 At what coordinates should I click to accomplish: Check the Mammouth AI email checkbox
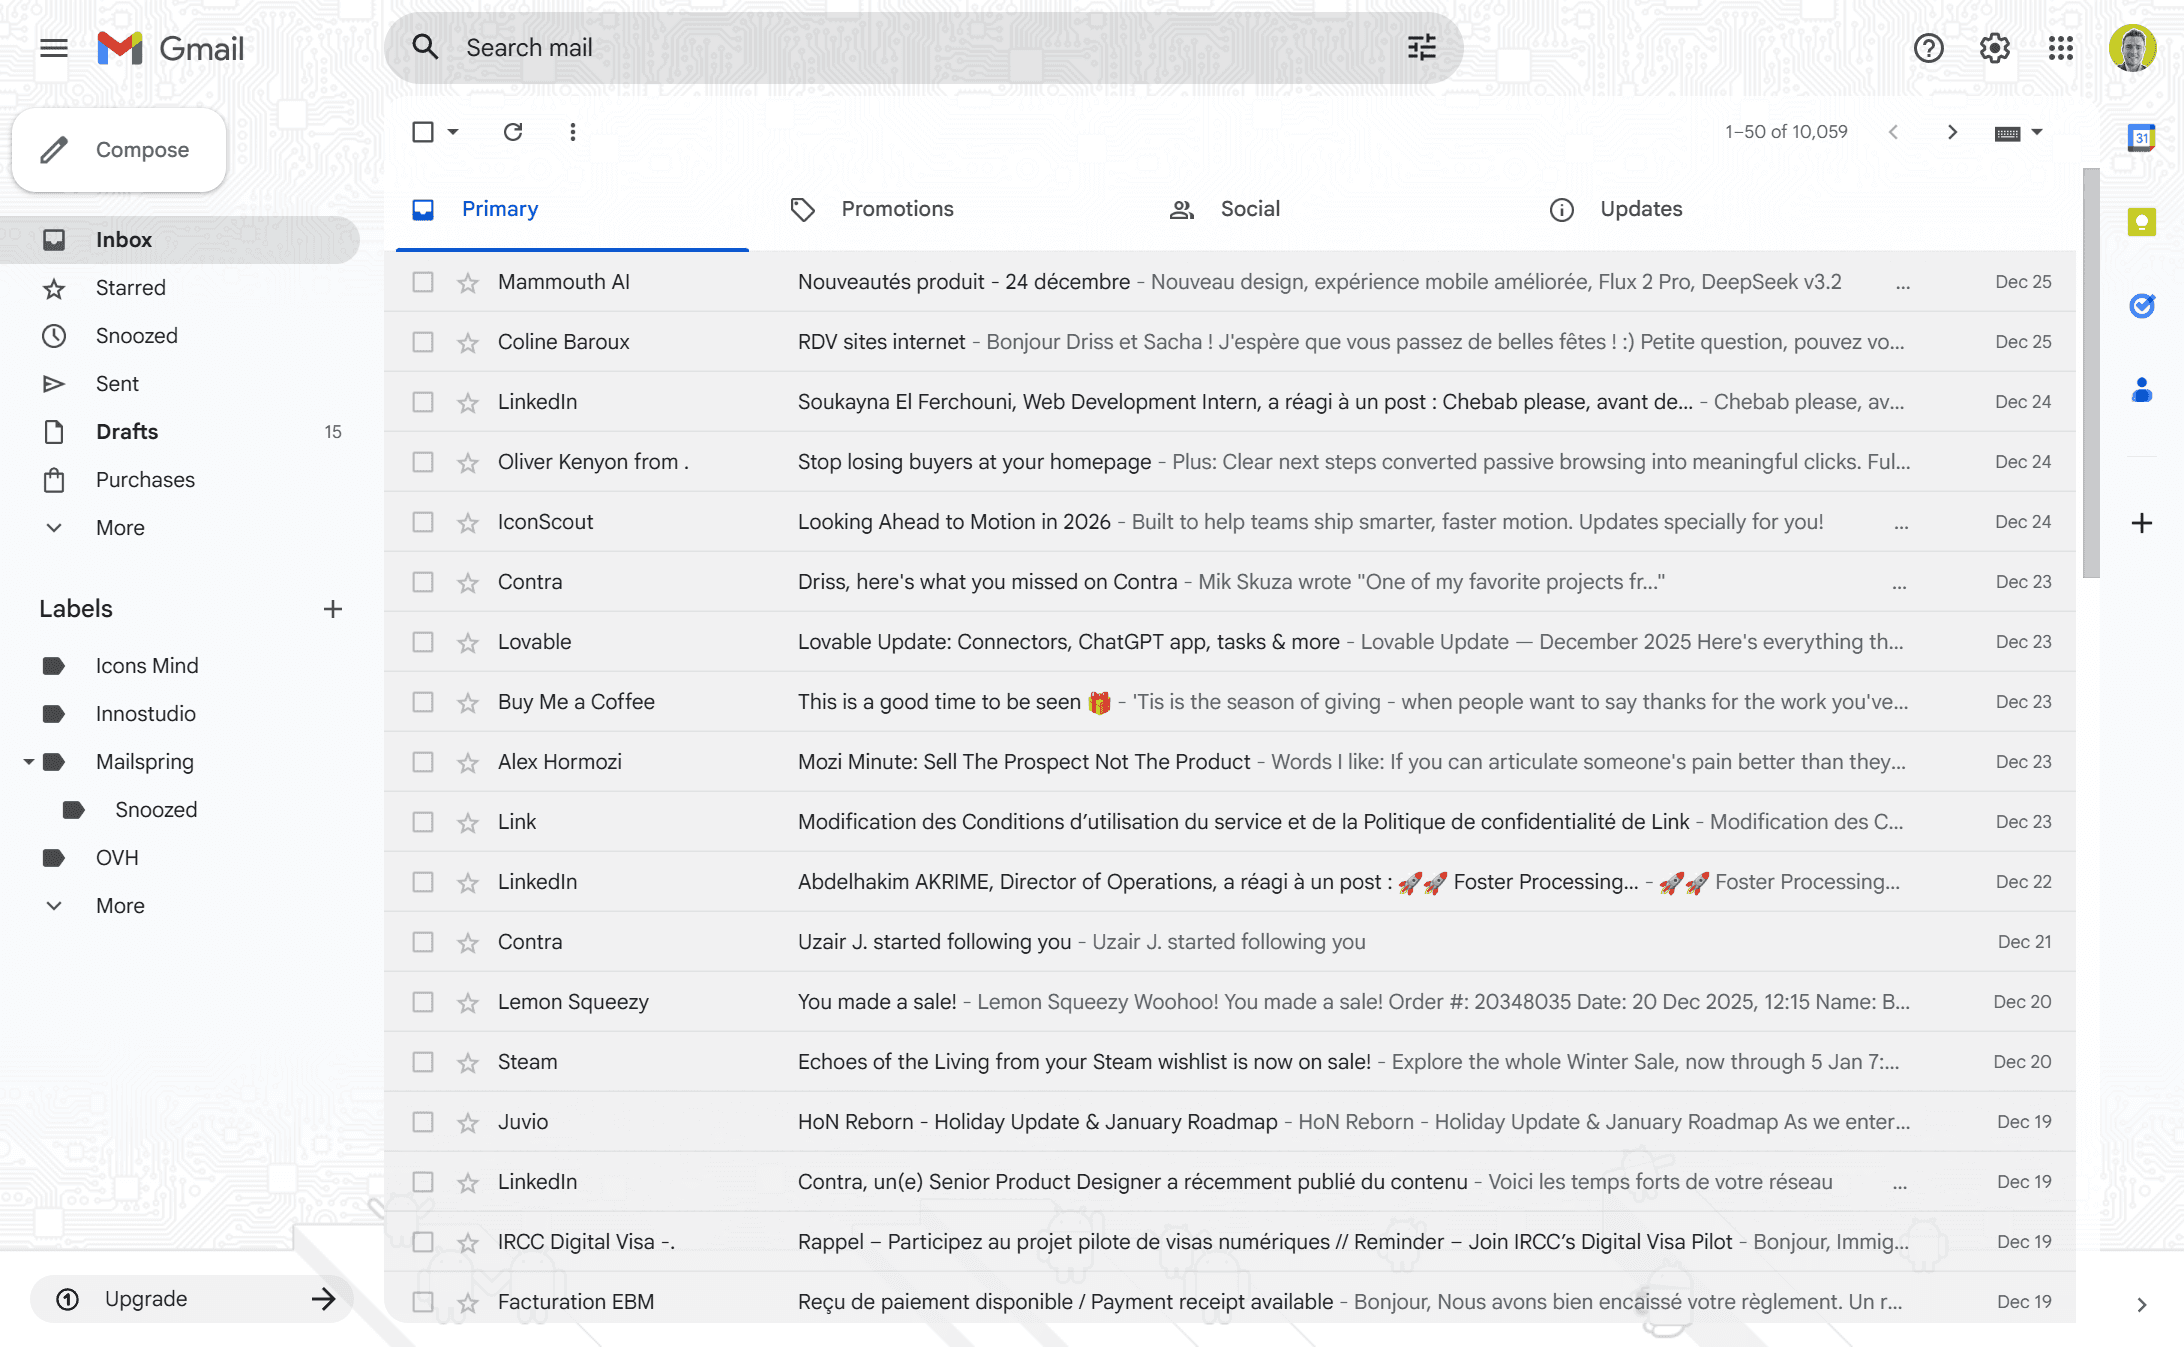coord(423,282)
